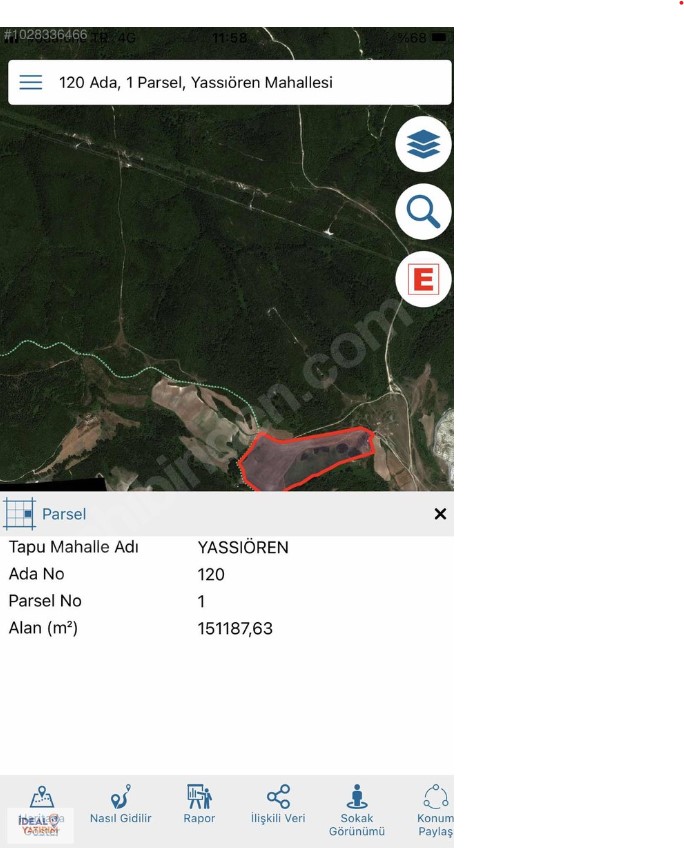Close the Parsel info panel
The width and height of the screenshot is (684, 848).
click(440, 514)
